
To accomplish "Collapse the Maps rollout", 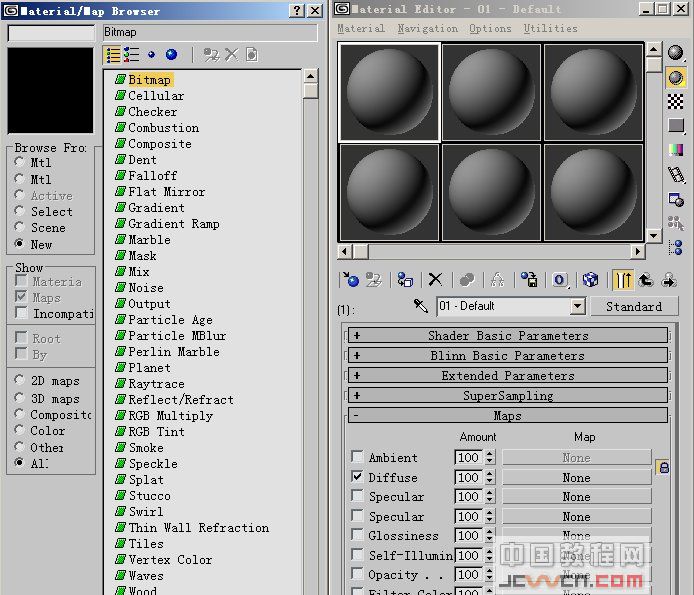I will tap(508, 415).
